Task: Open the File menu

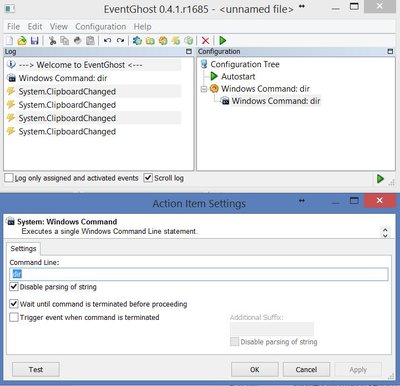Action: (x=14, y=27)
